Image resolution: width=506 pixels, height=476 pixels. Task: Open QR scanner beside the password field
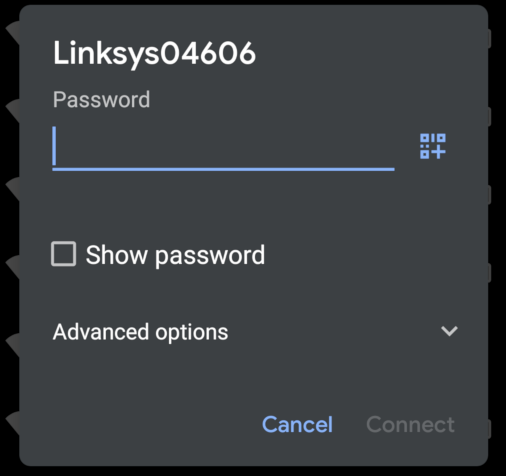[x=433, y=146]
